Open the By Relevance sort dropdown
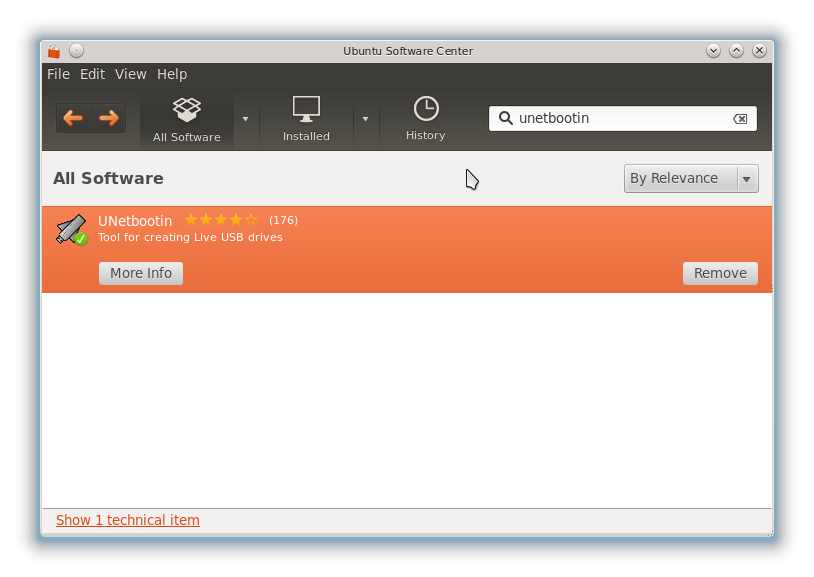 point(691,179)
